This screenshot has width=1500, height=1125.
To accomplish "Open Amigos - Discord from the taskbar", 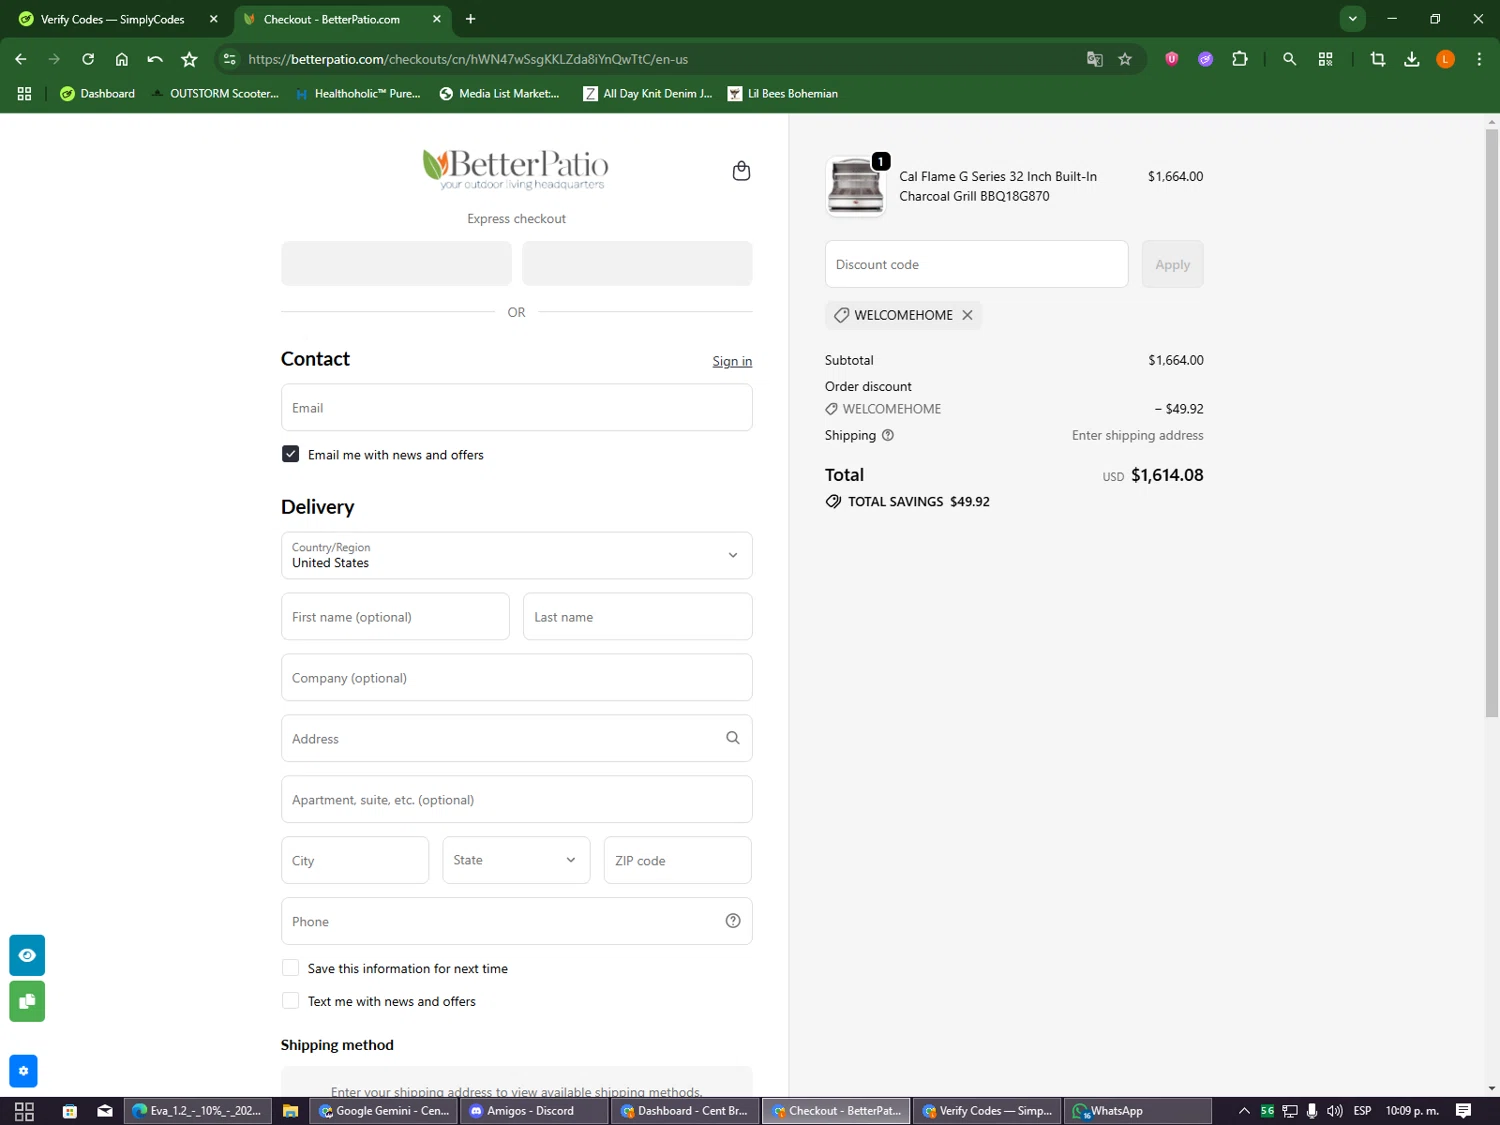I will 535,1110.
